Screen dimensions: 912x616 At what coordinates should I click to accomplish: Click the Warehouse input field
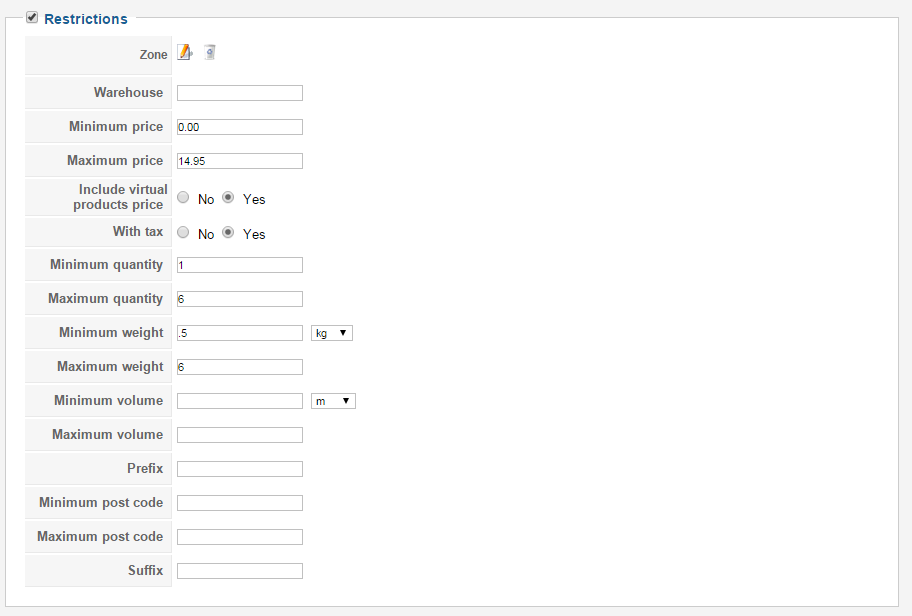pyautogui.click(x=240, y=93)
